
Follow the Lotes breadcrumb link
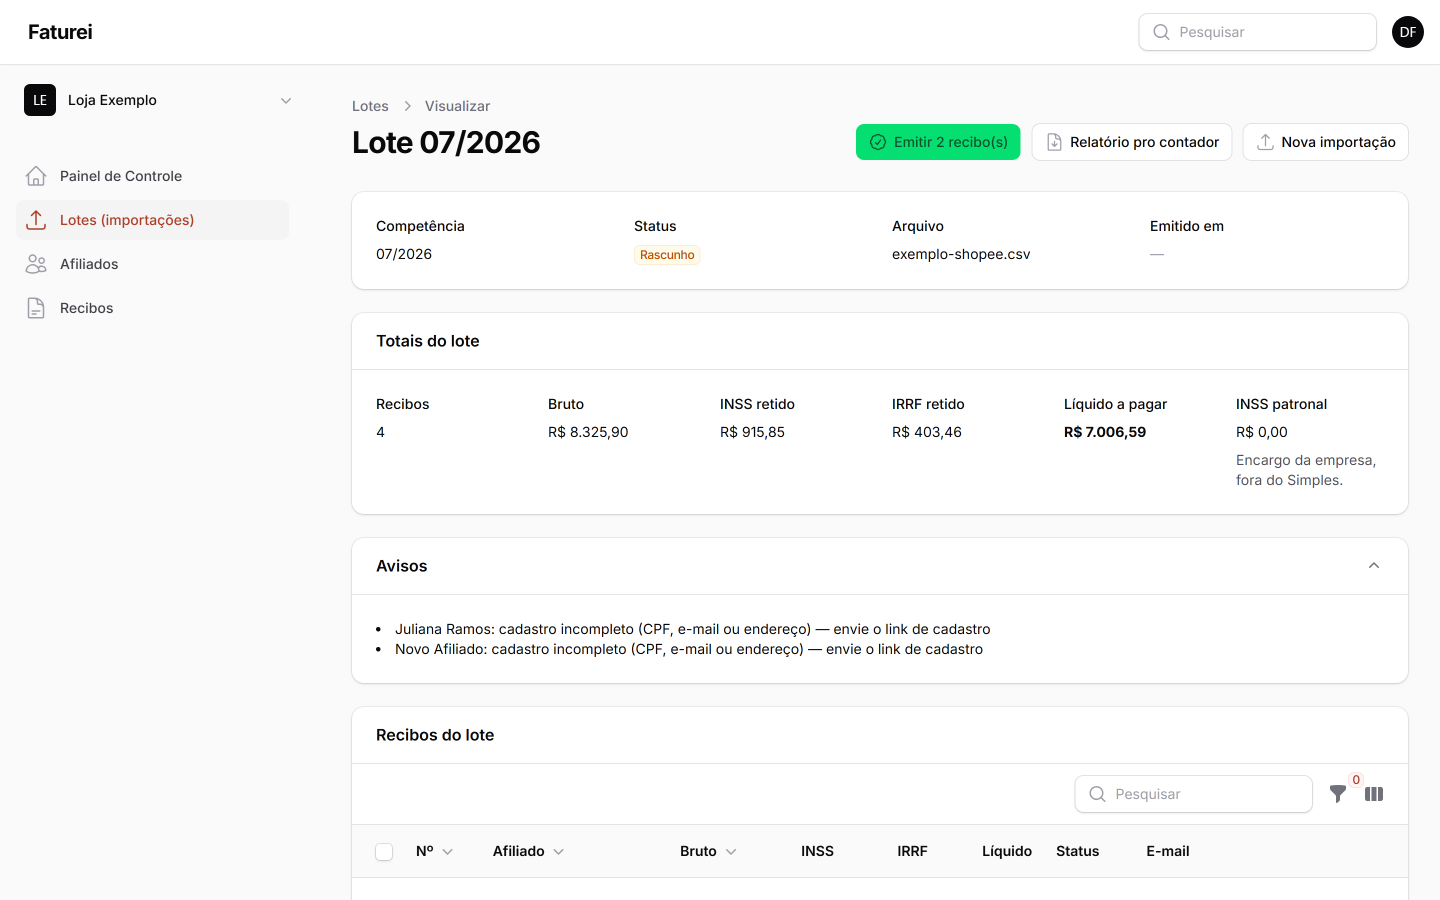click(x=370, y=106)
